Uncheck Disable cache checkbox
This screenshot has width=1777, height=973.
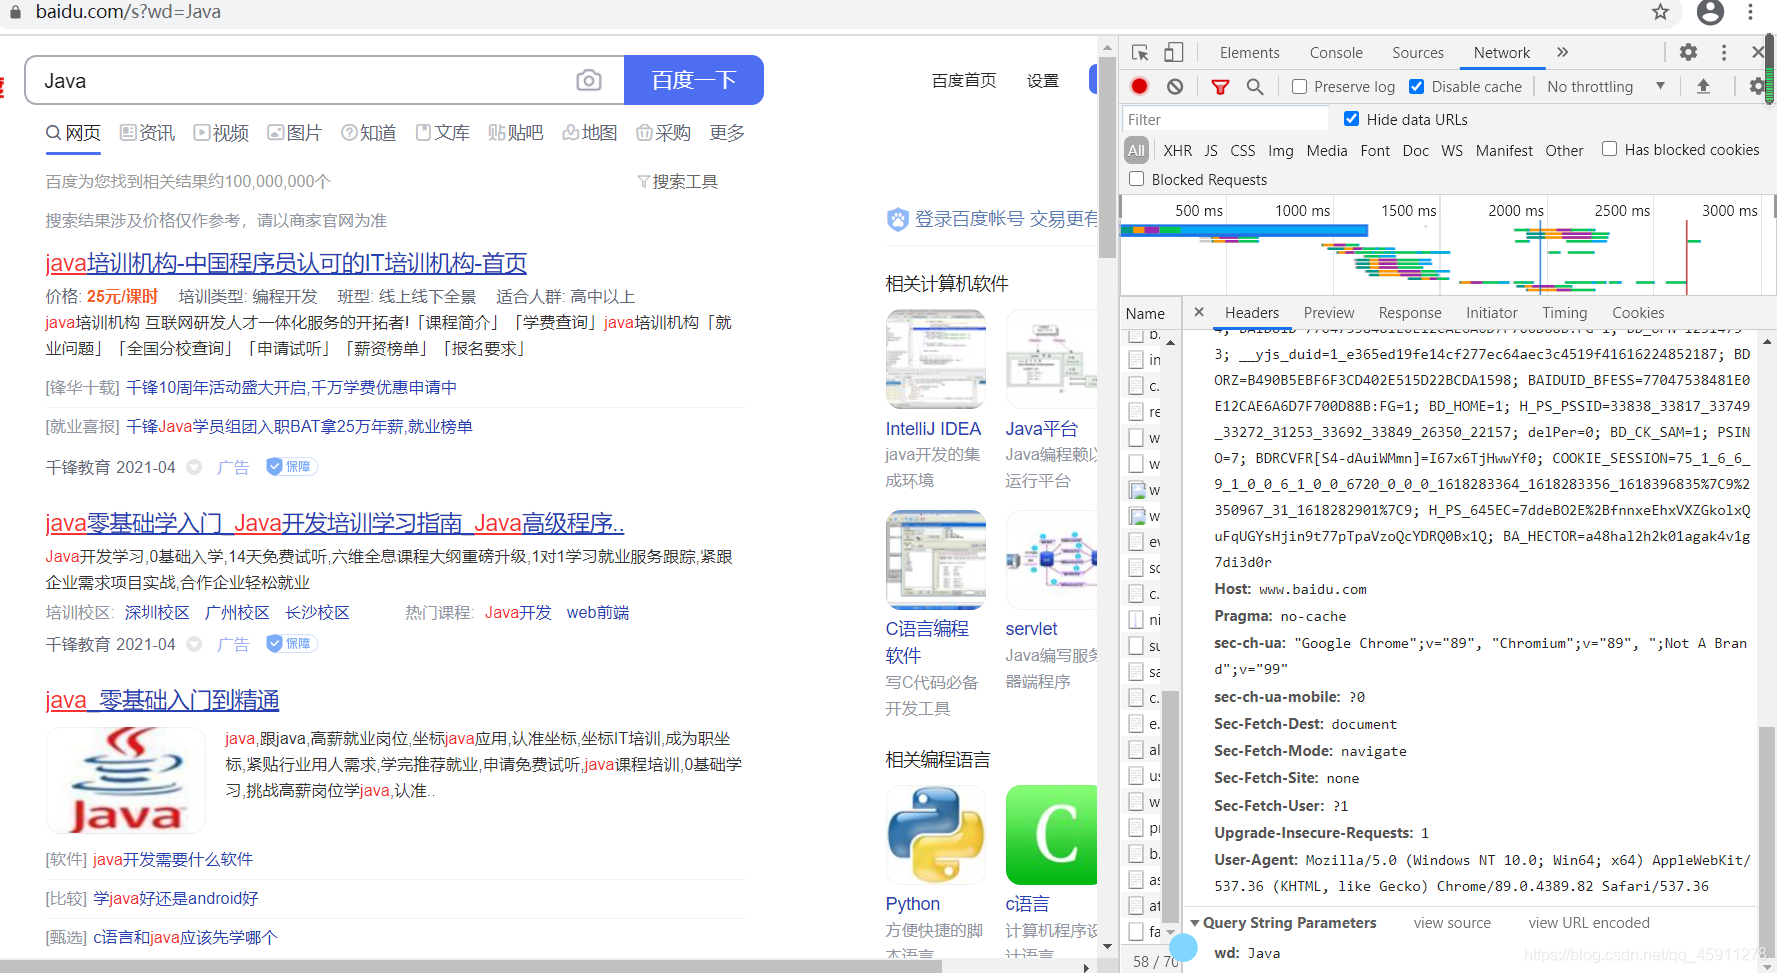[x=1416, y=87]
